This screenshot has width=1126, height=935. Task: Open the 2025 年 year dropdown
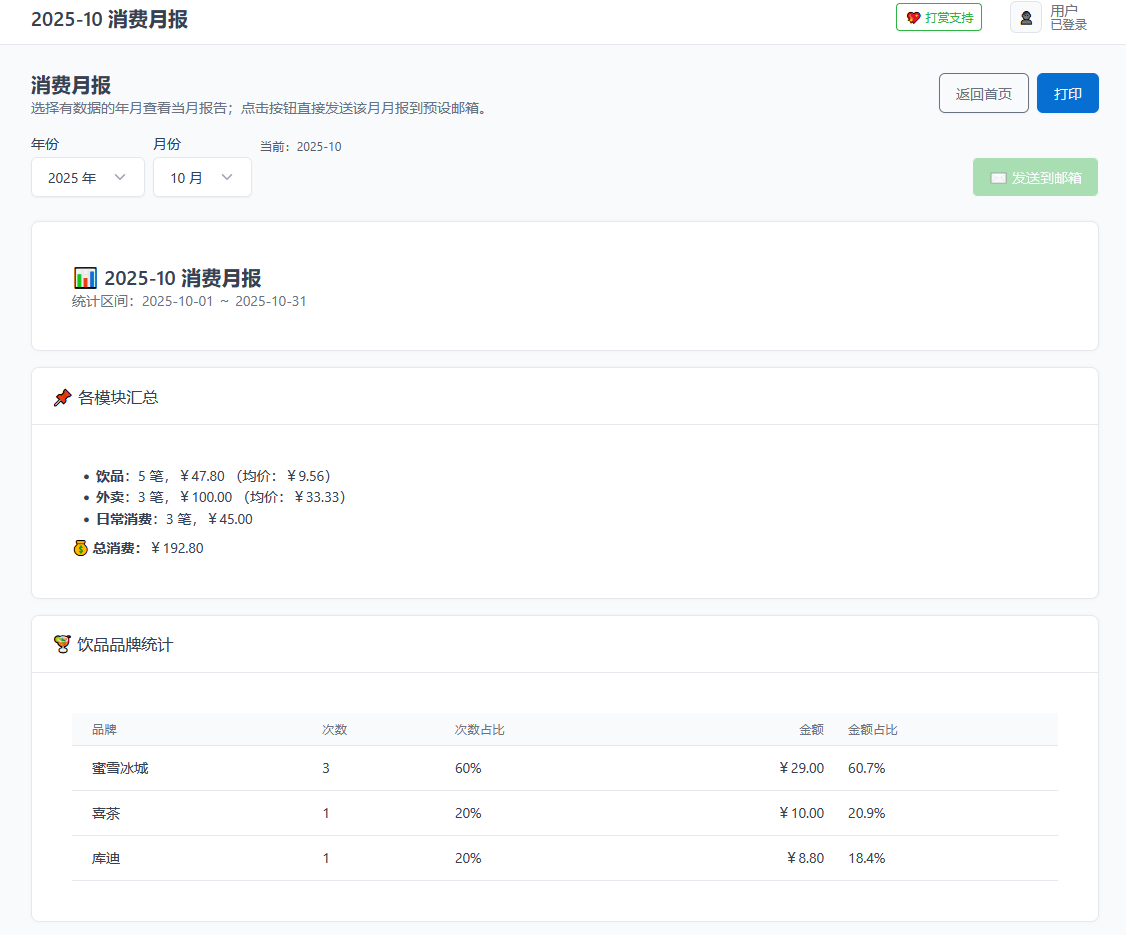[88, 177]
